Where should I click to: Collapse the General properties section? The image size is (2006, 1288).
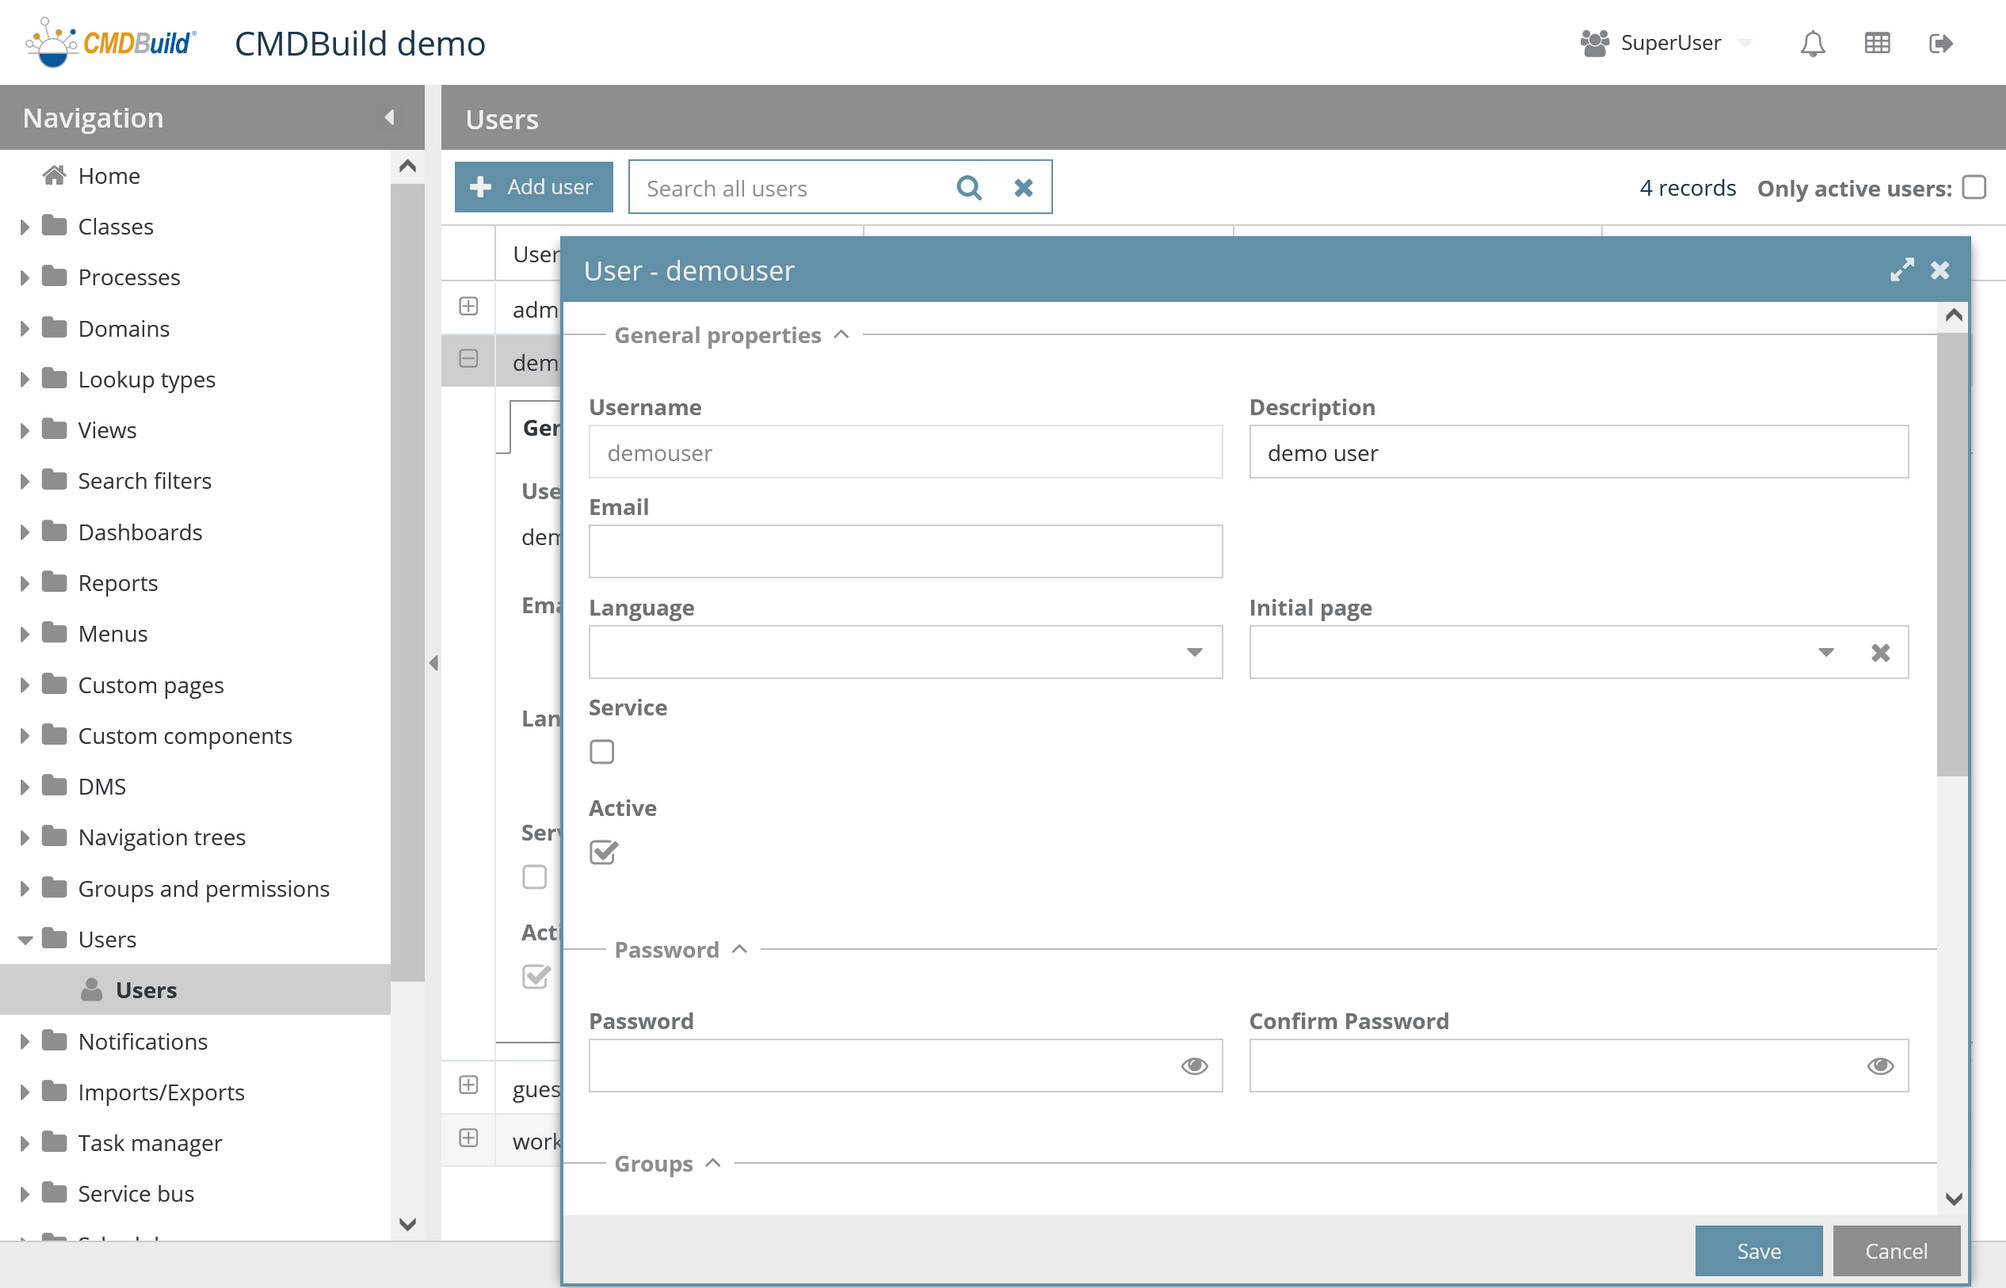pyautogui.click(x=842, y=335)
